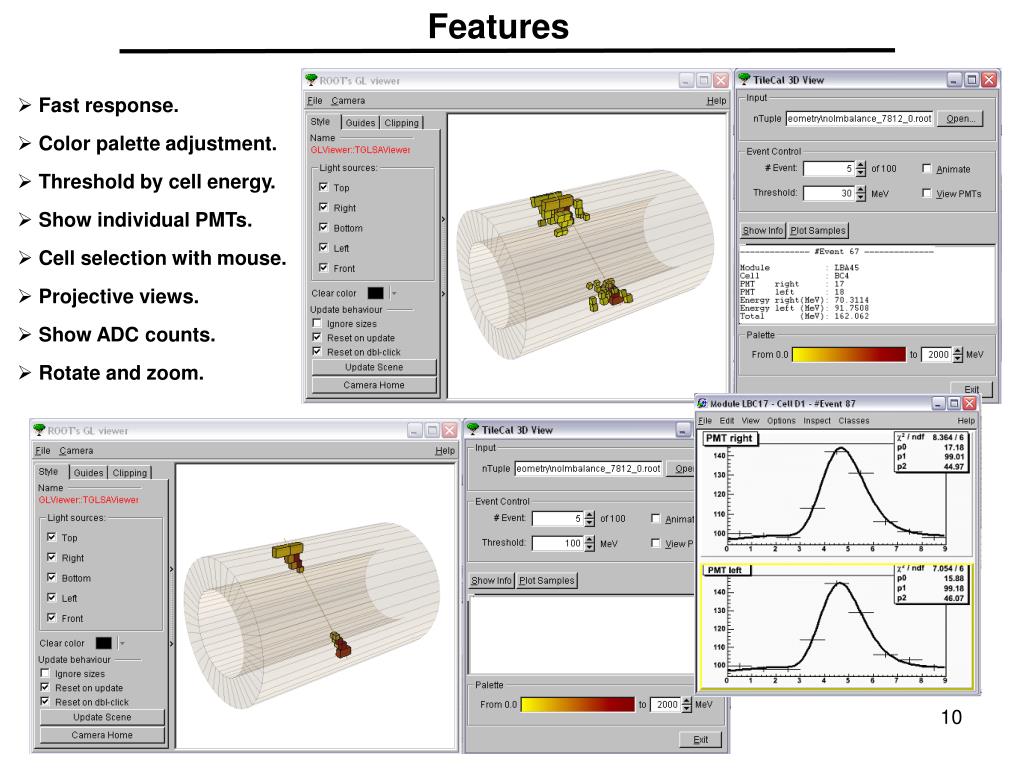Open Edit menu in Module LBC17 window
The width and height of the screenshot is (1024, 768).
(727, 421)
